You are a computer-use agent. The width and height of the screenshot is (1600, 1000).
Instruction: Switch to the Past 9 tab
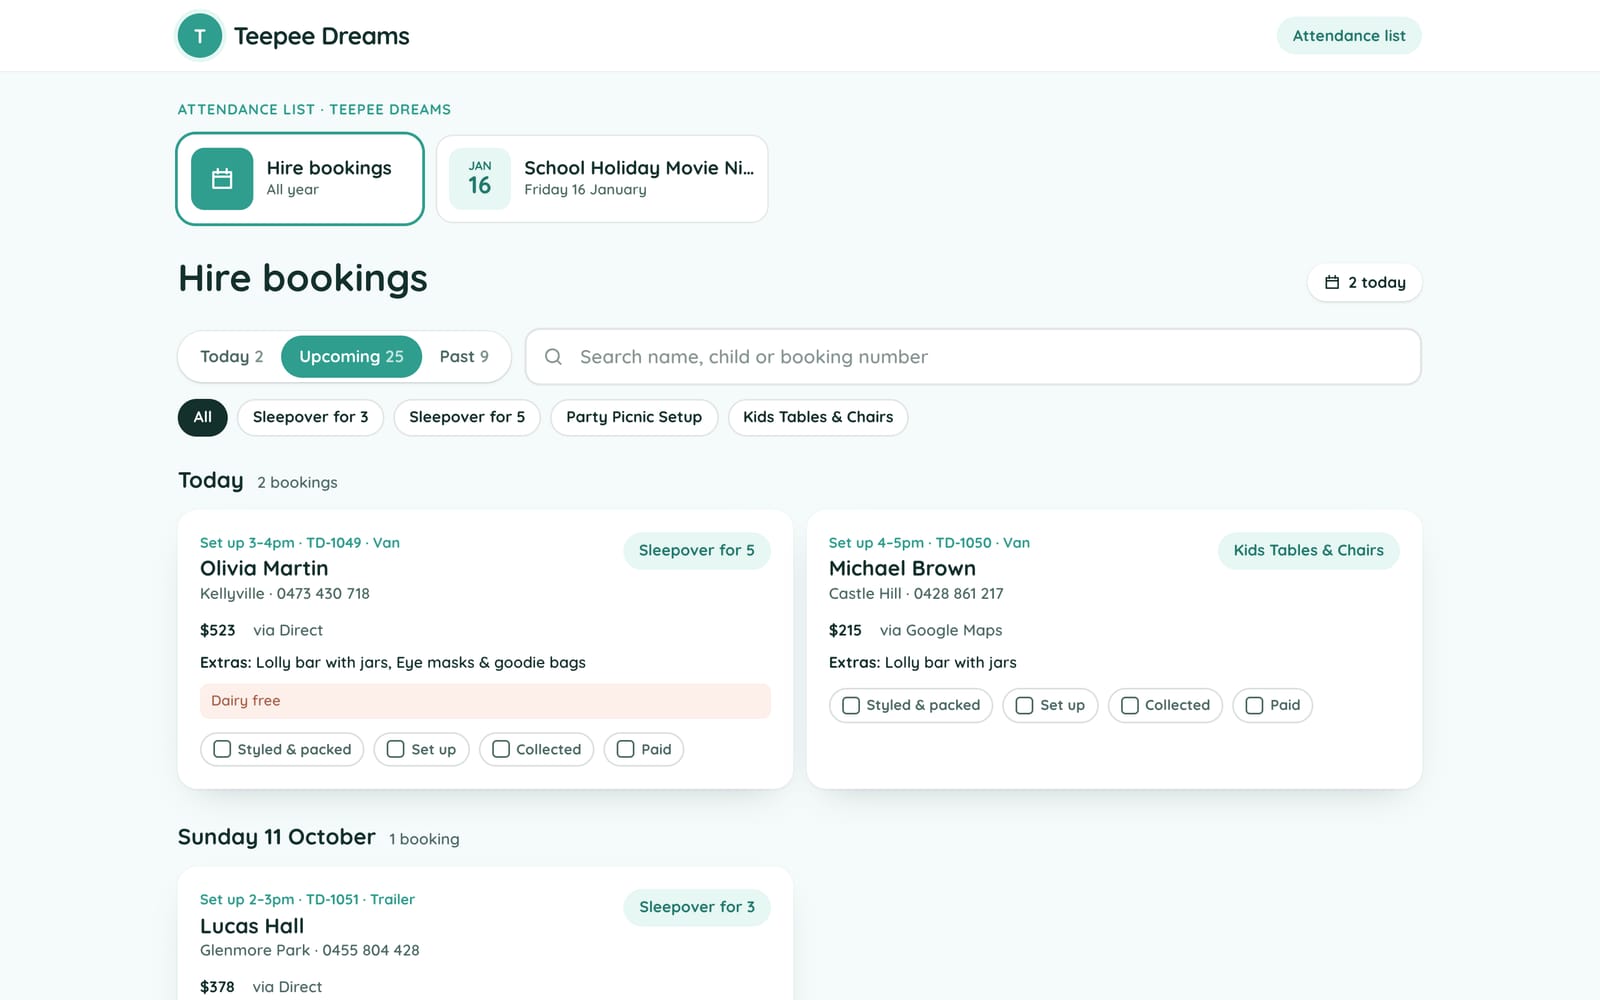point(464,357)
